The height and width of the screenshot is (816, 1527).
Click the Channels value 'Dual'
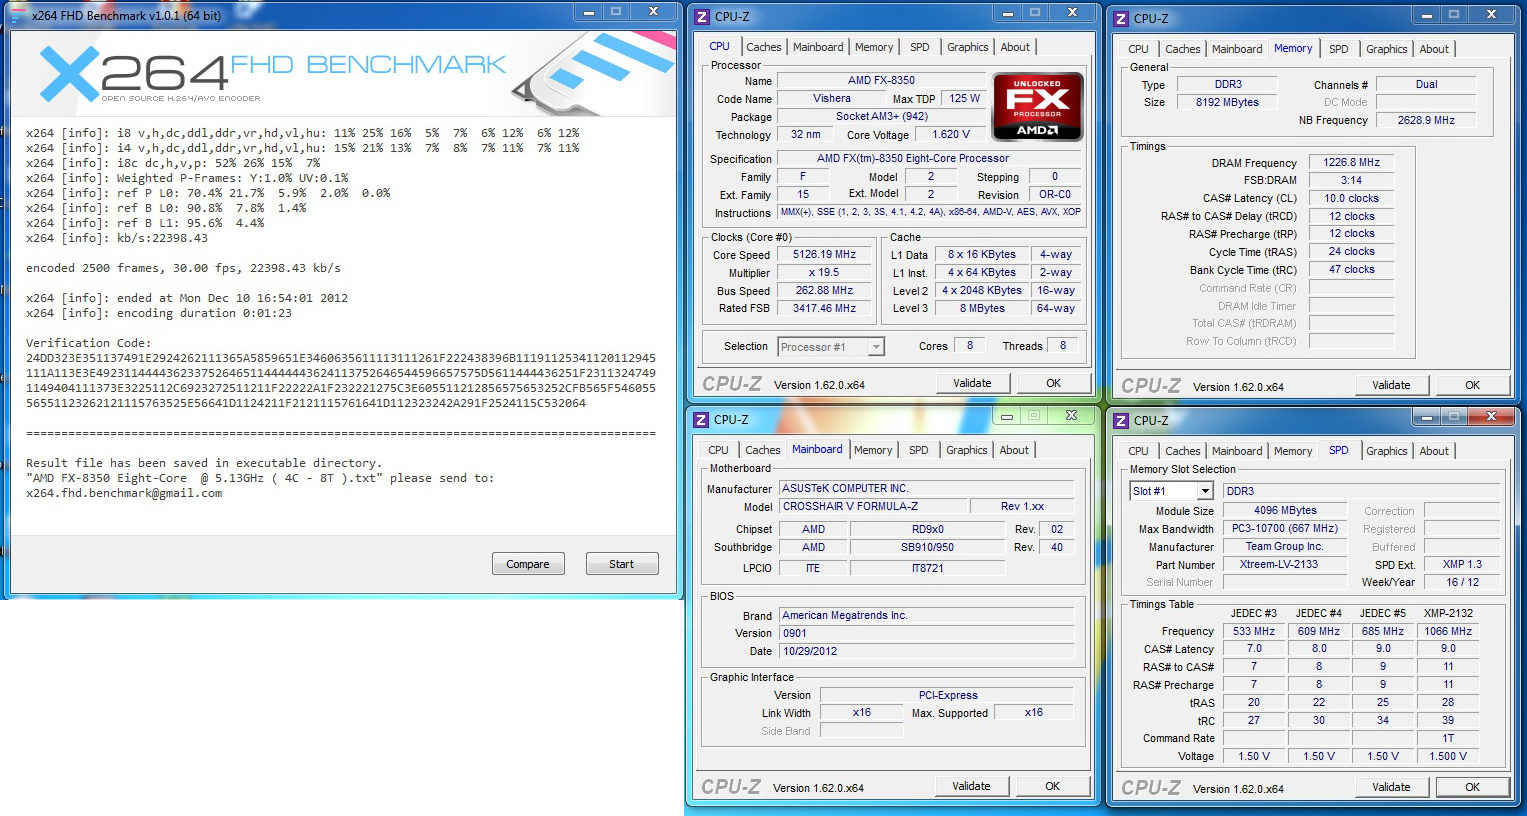tap(1427, 84)
